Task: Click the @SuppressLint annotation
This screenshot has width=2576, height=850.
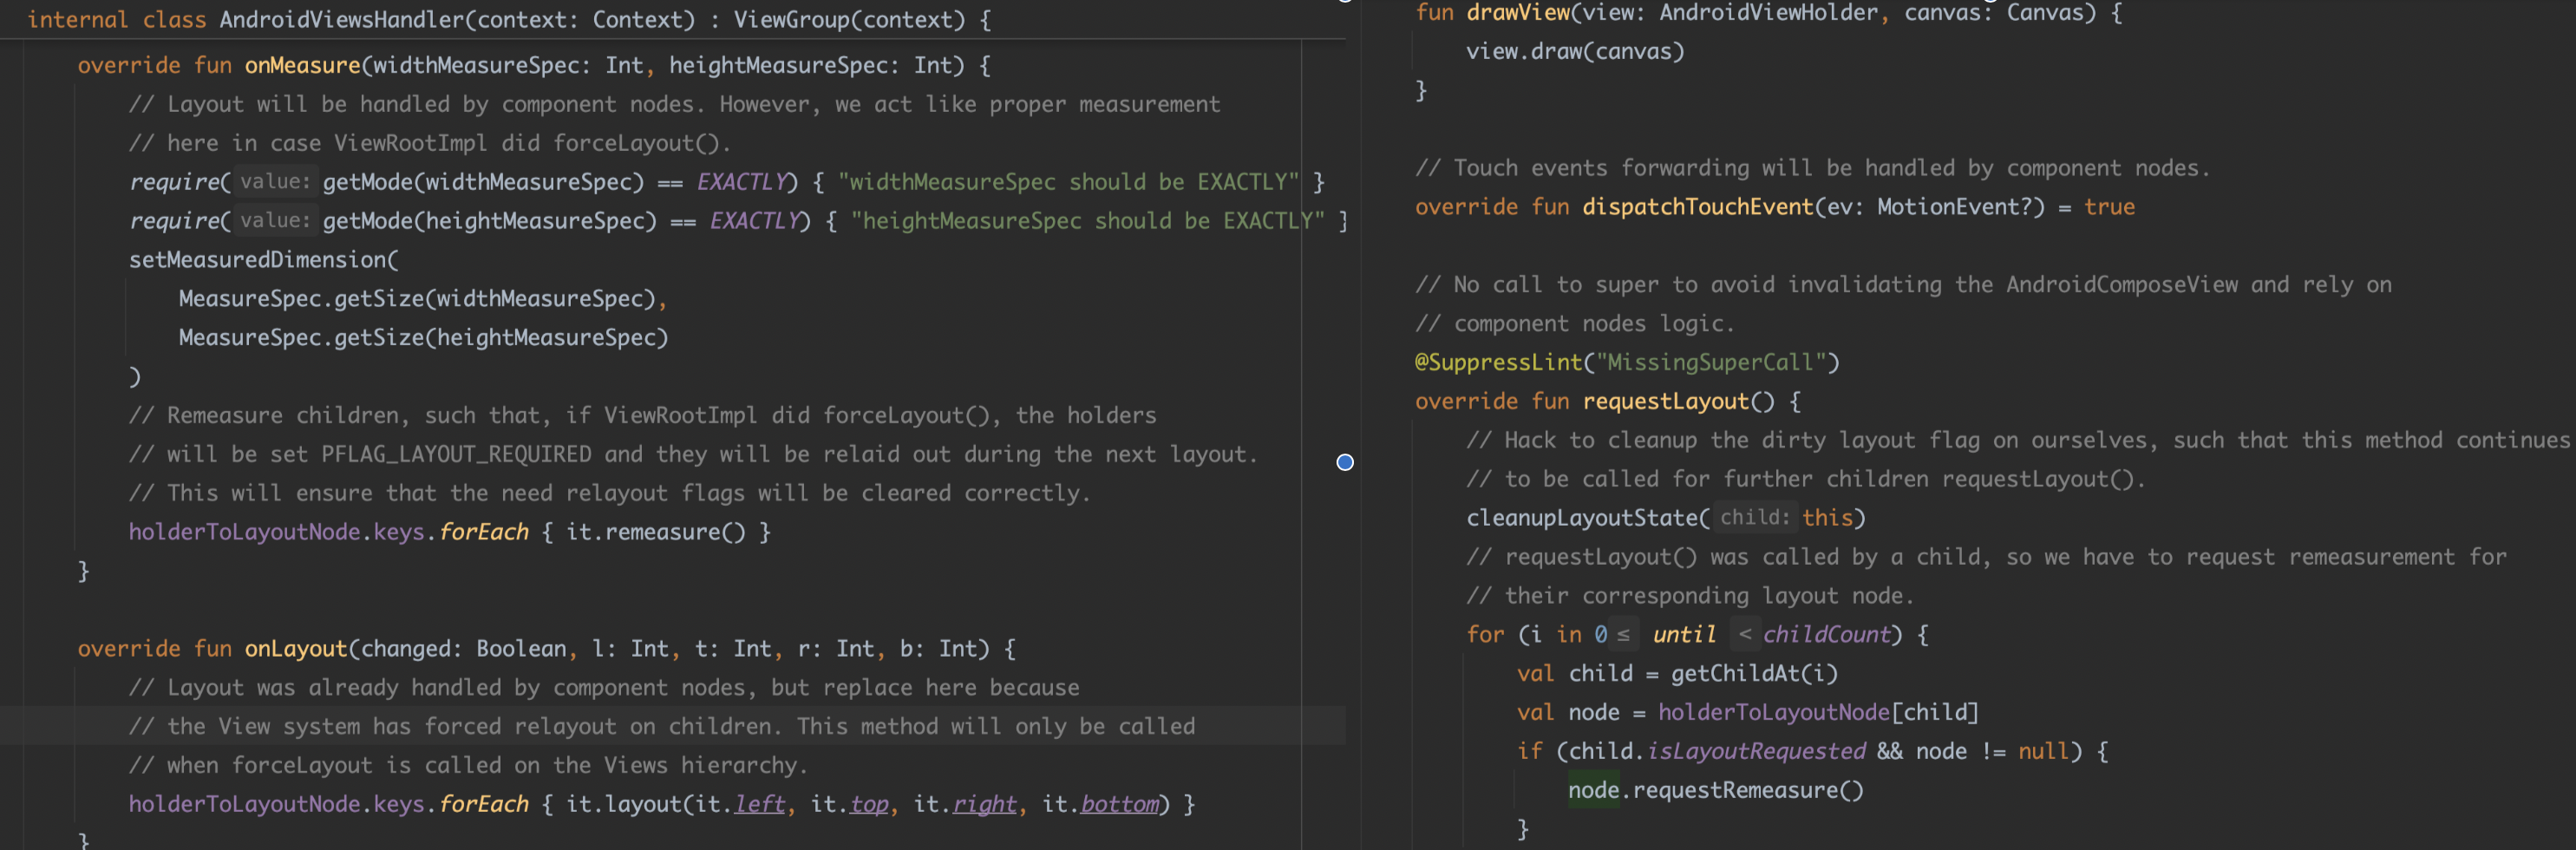Action: point(1498,363)
